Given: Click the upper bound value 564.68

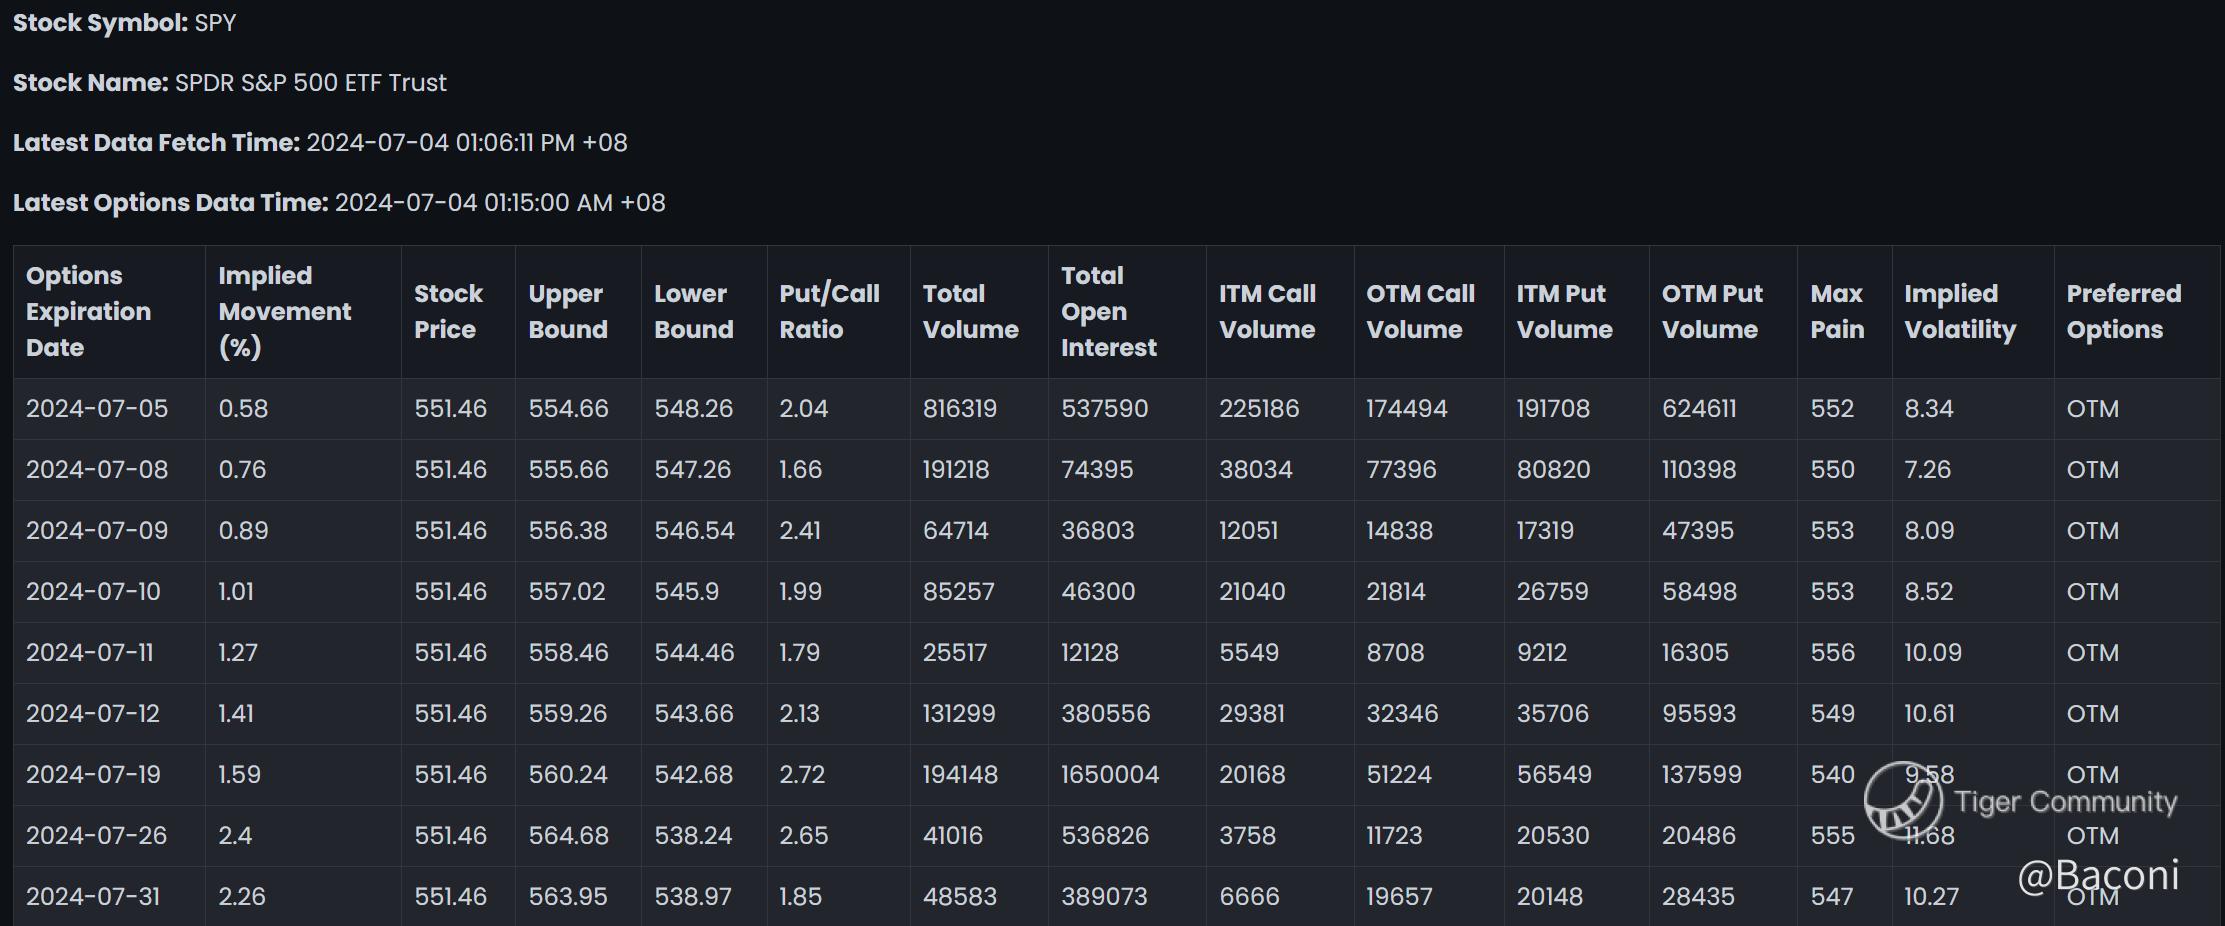Looking at the screenshot, I should (568, 836).
